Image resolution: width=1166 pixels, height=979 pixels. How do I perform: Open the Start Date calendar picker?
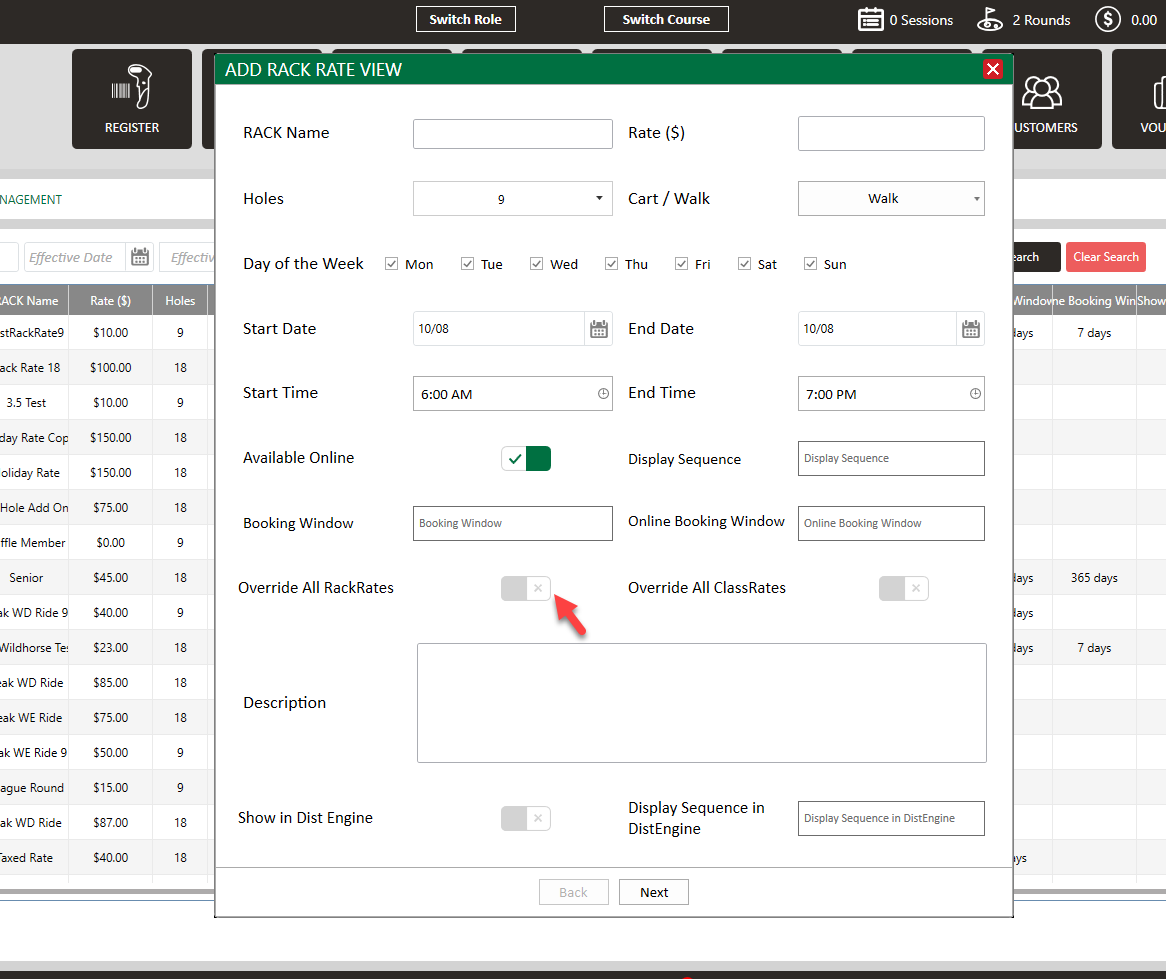pyautogui.click(x=598, y=329)
